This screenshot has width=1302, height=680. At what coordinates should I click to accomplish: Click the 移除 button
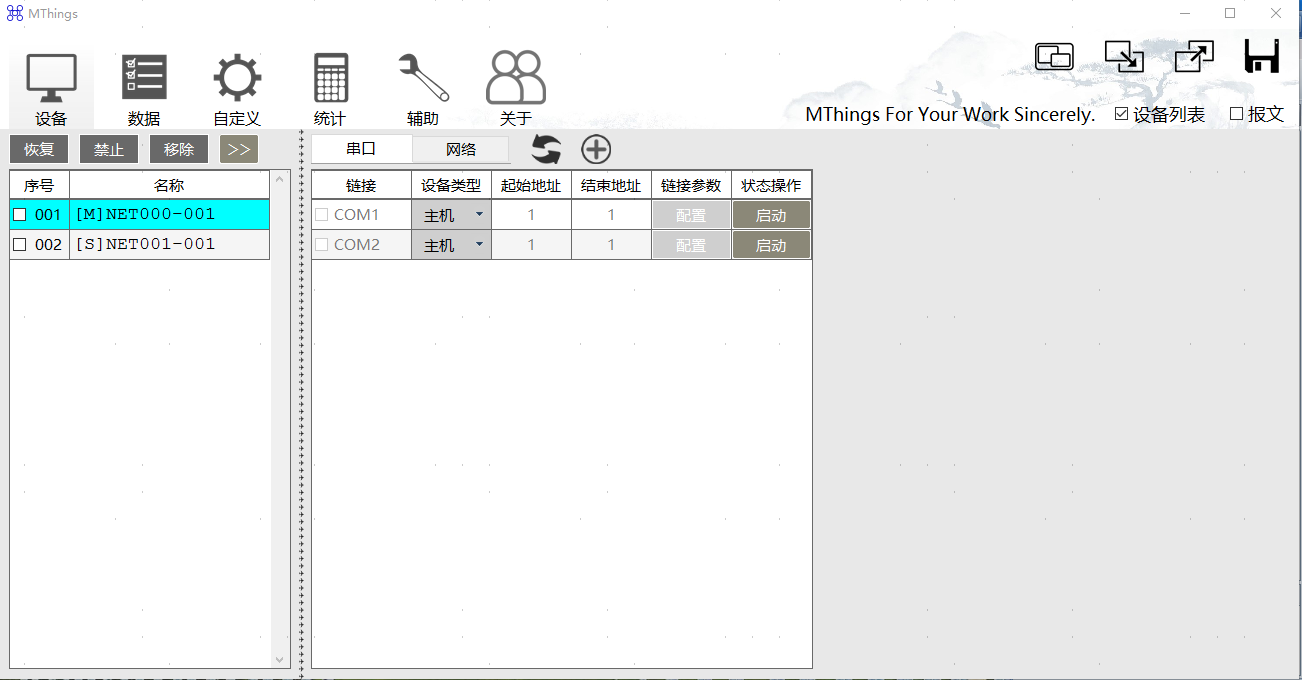click(179, 150)
